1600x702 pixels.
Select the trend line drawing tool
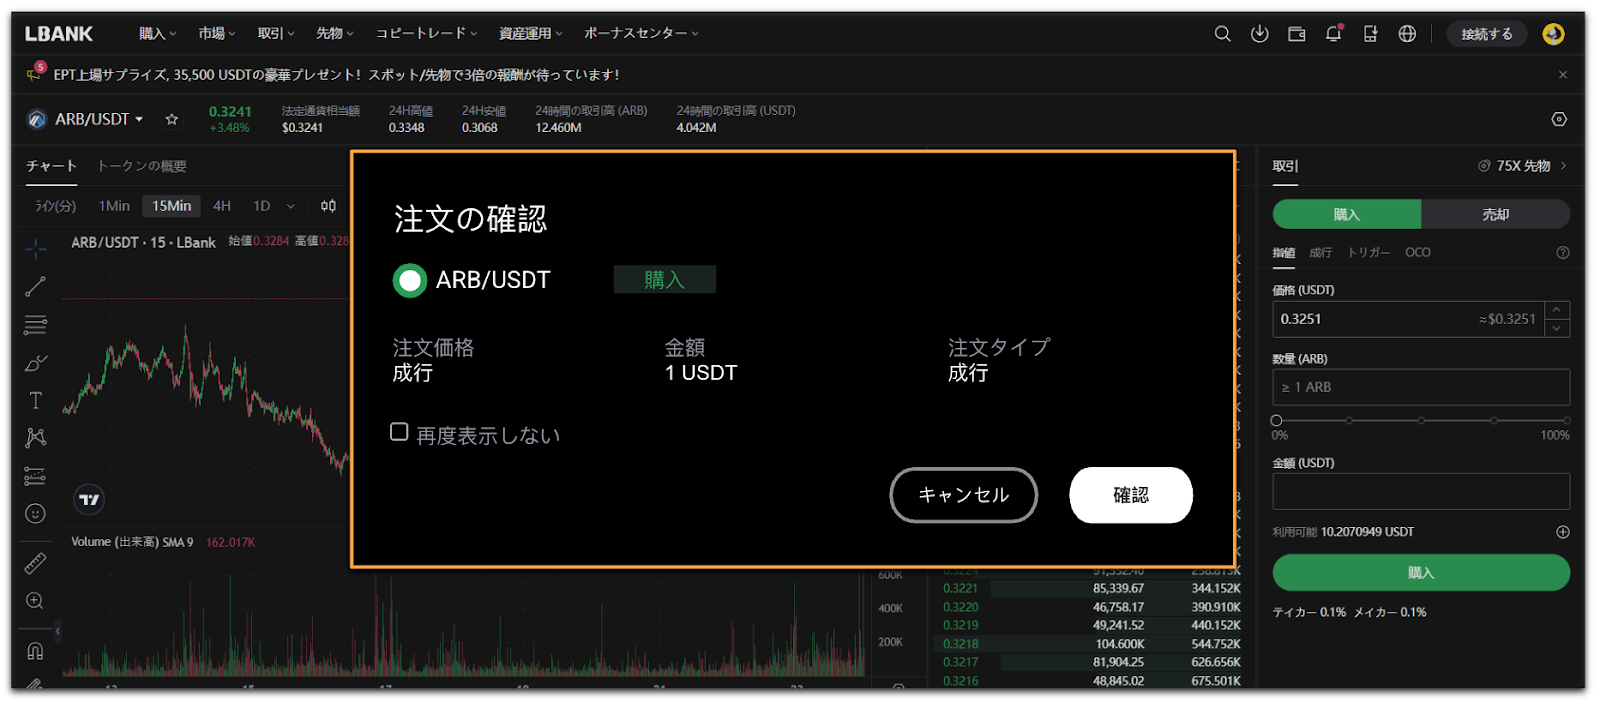pos(35,287)
